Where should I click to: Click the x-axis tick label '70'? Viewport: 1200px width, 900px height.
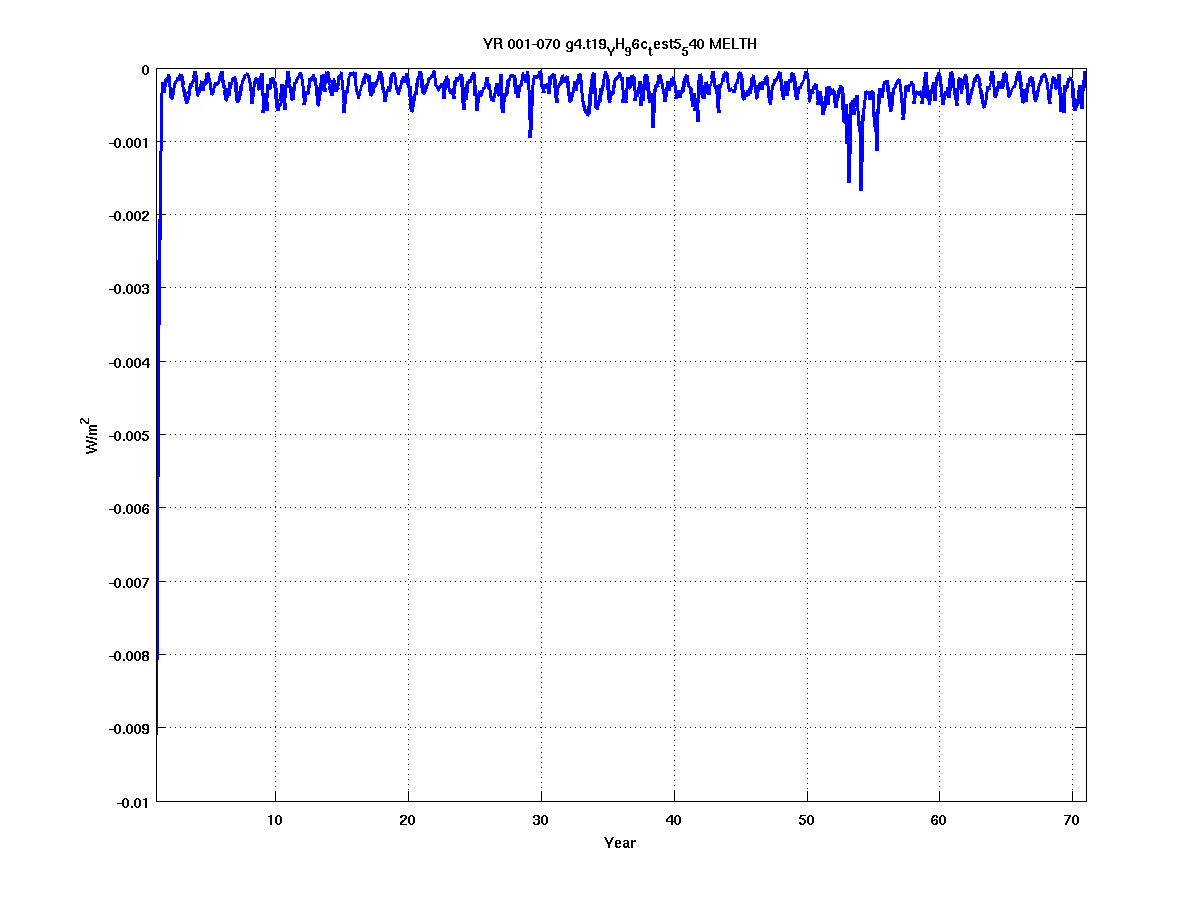(x=1072, y=820)
